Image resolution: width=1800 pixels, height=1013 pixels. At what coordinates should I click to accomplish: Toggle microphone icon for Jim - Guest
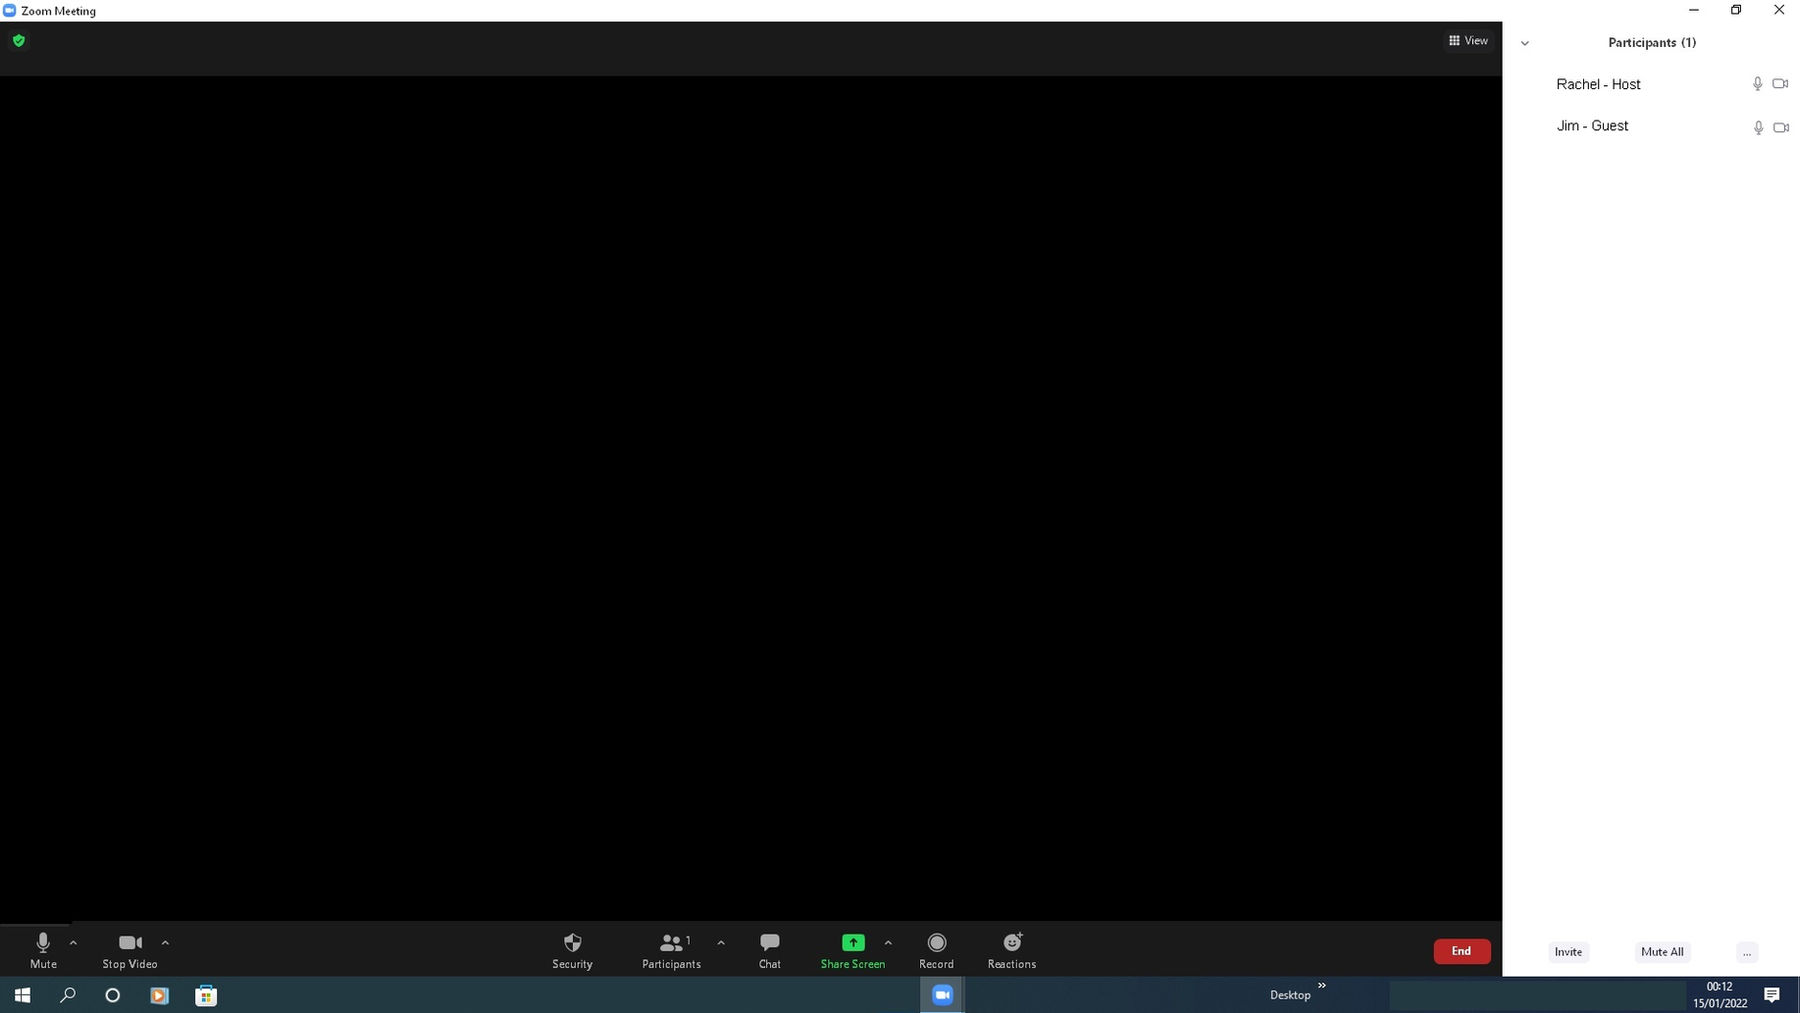(1758, 128)
